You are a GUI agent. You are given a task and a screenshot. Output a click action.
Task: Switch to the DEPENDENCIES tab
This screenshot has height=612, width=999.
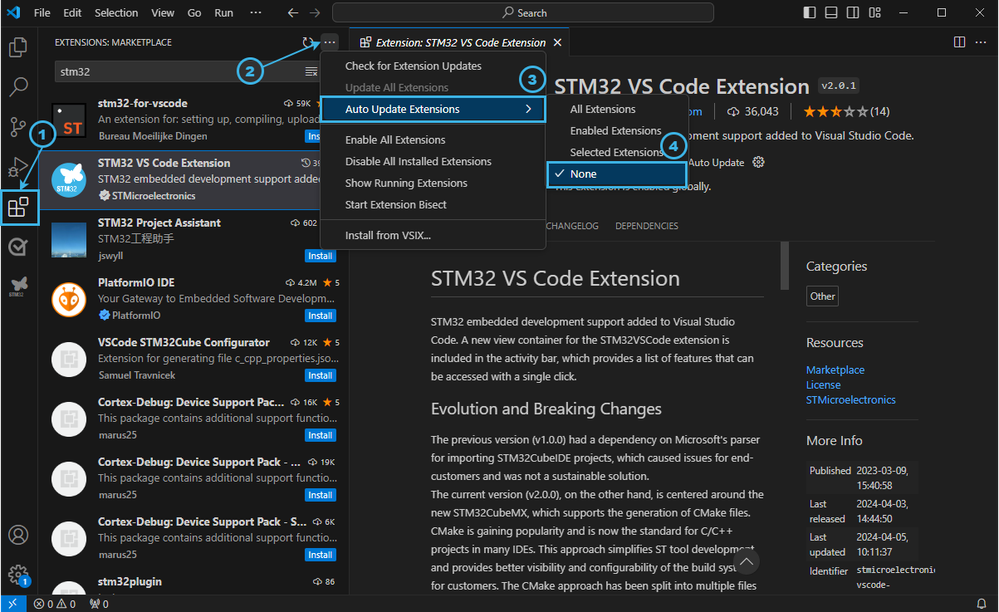[646, 226]
